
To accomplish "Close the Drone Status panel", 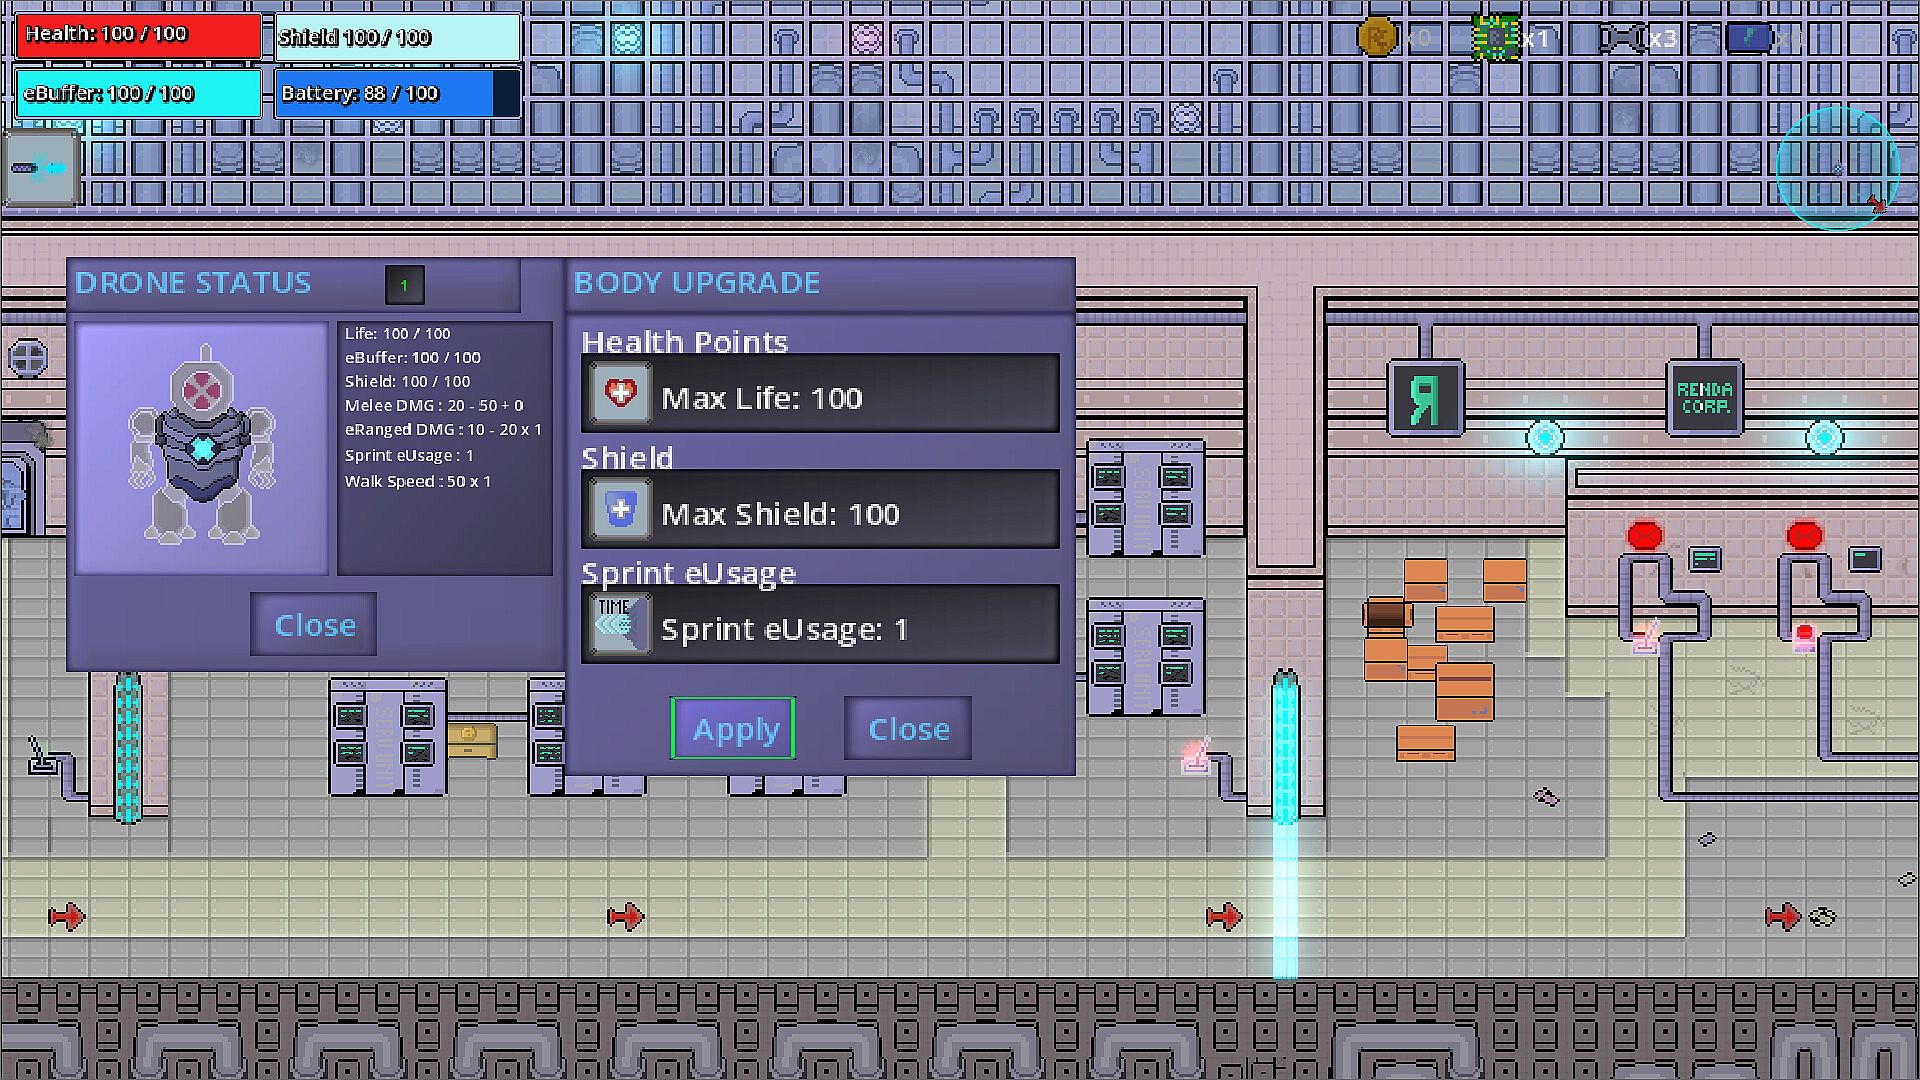I will pos(314,625).
